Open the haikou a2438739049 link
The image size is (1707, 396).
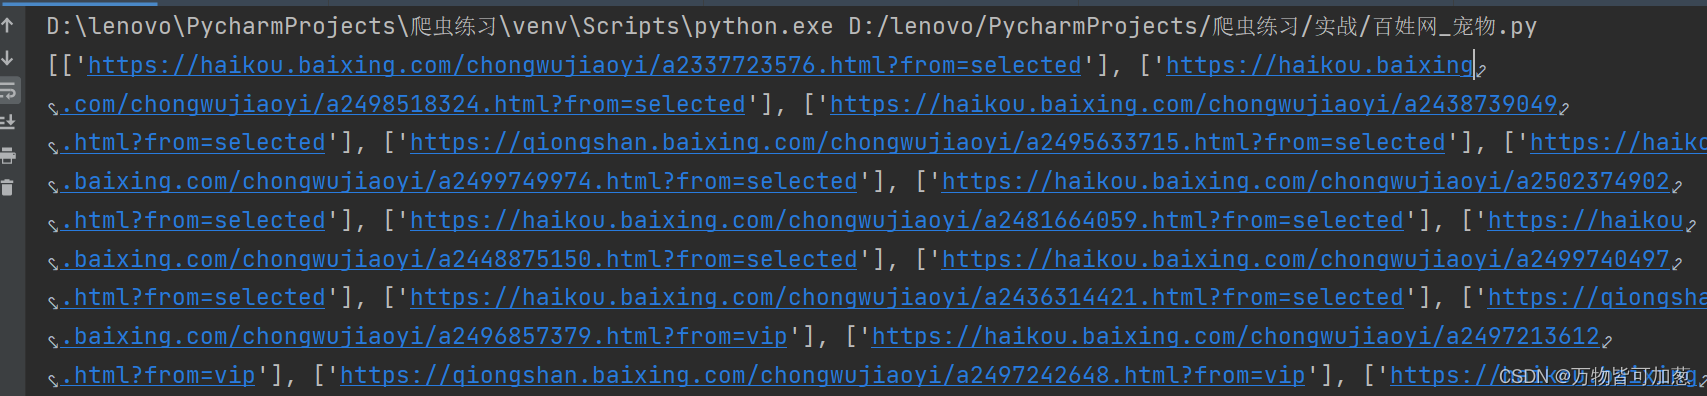1194,105
